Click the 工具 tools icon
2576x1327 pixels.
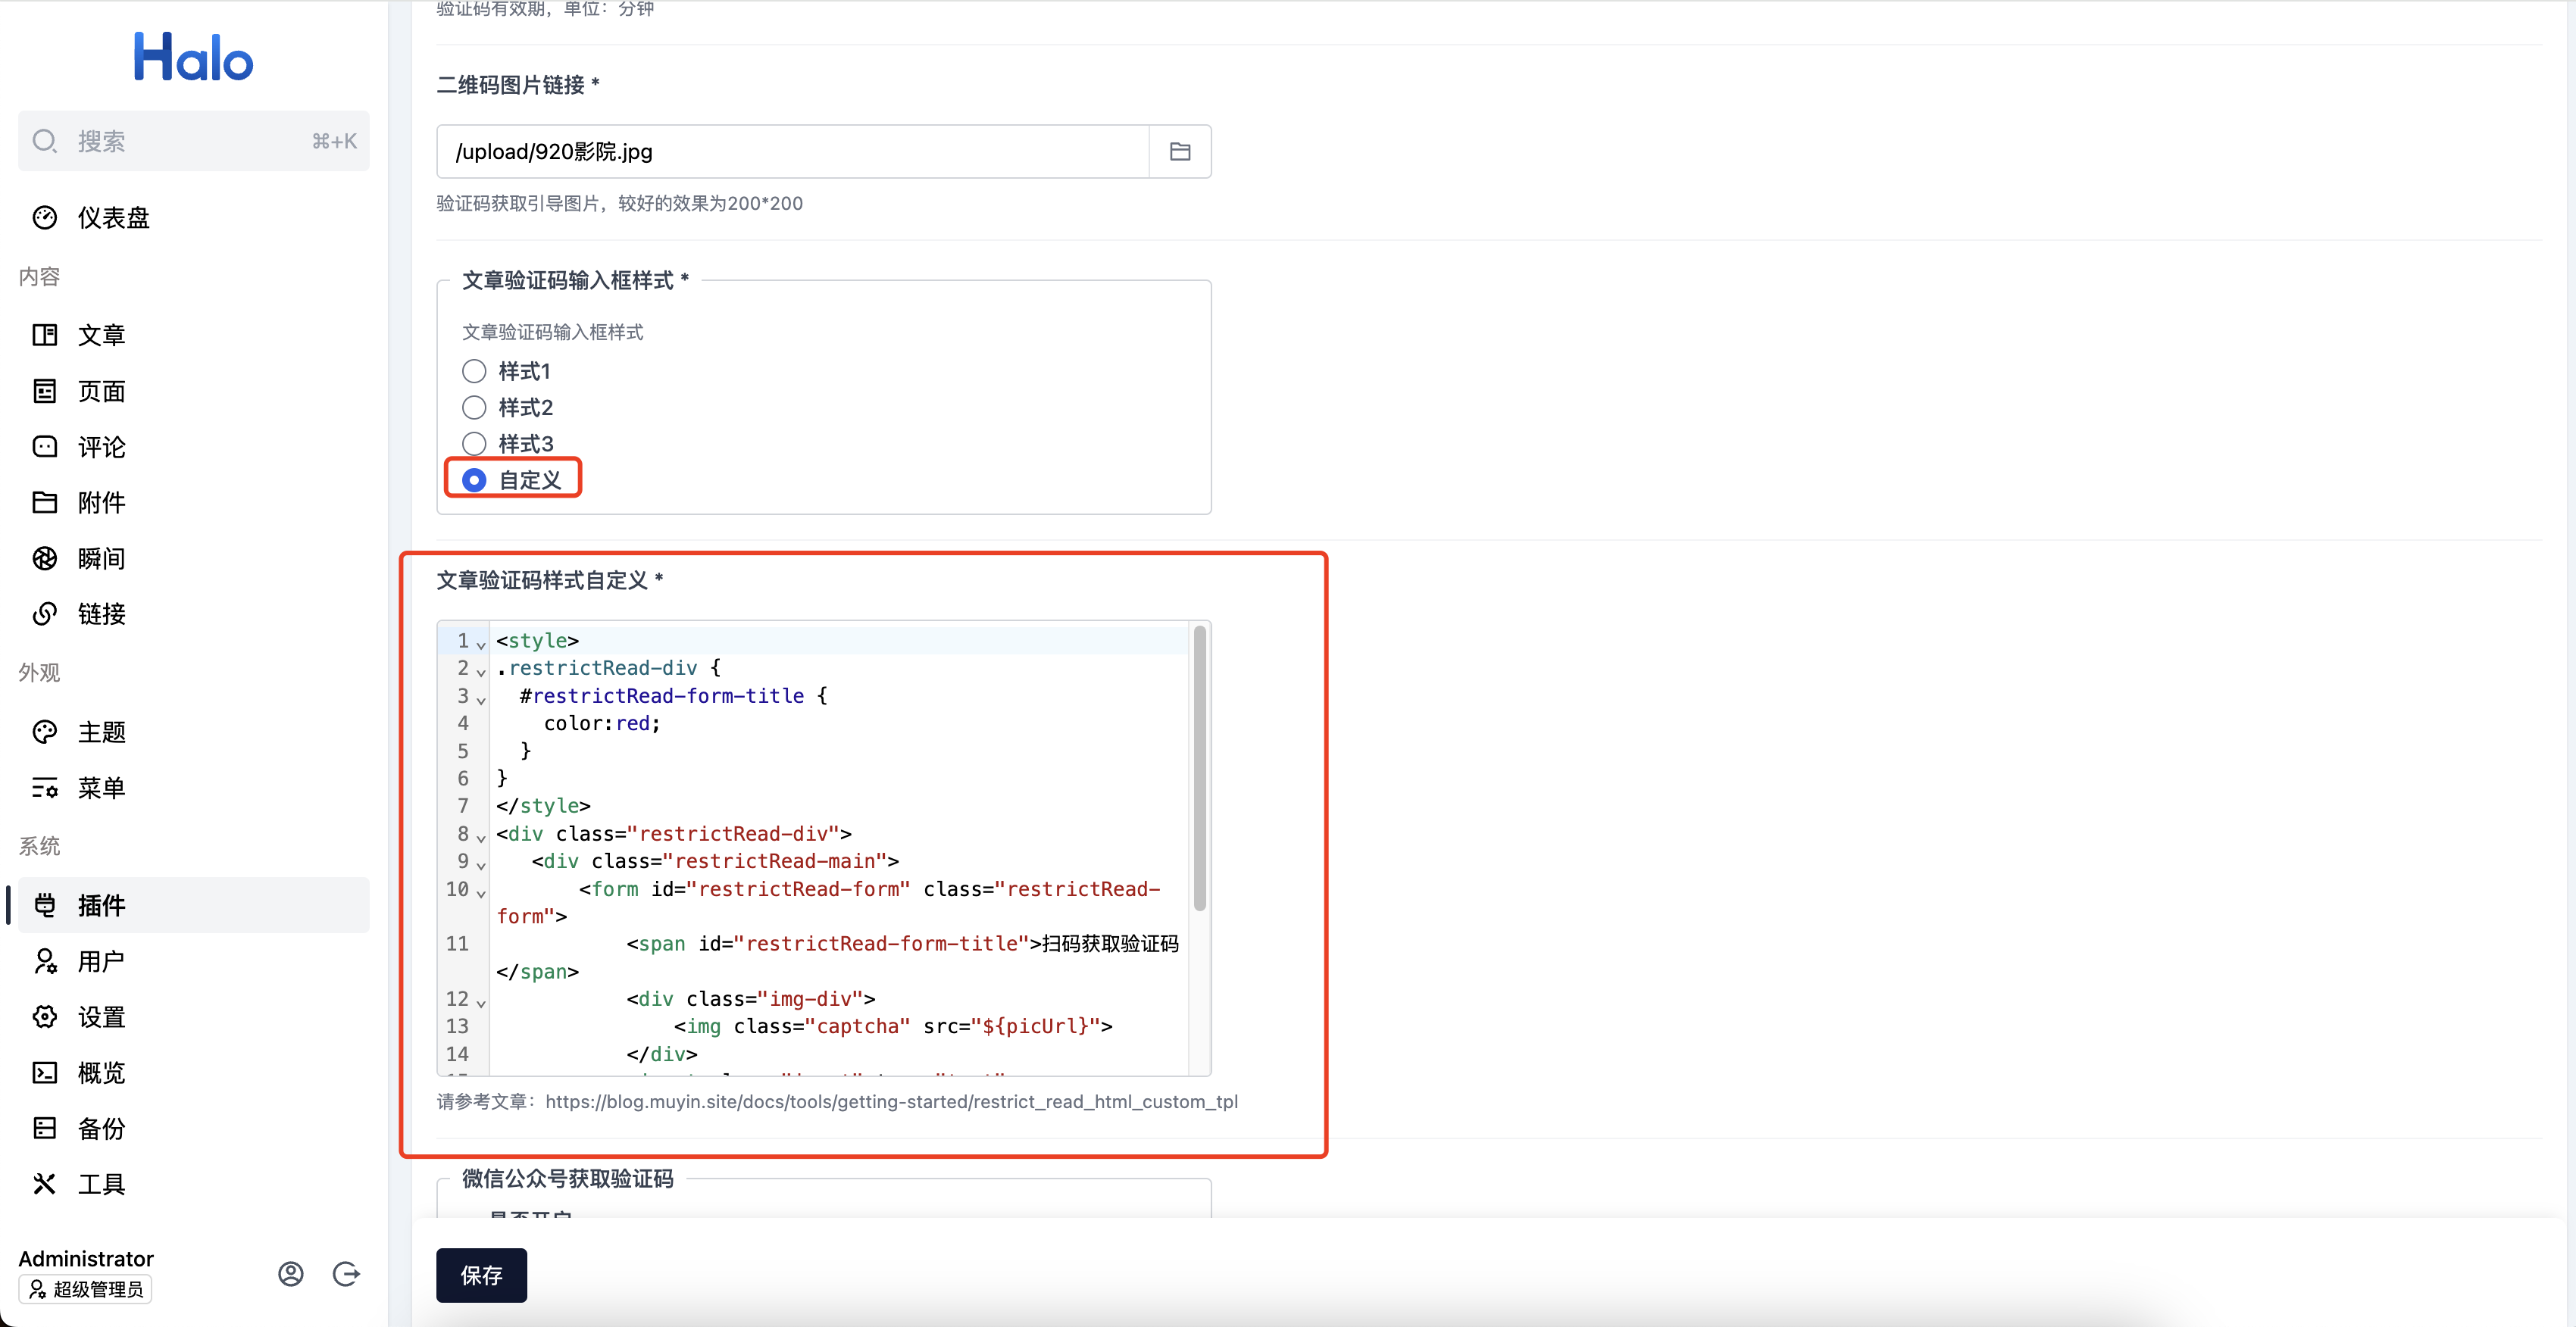[x=45, y=1184]
